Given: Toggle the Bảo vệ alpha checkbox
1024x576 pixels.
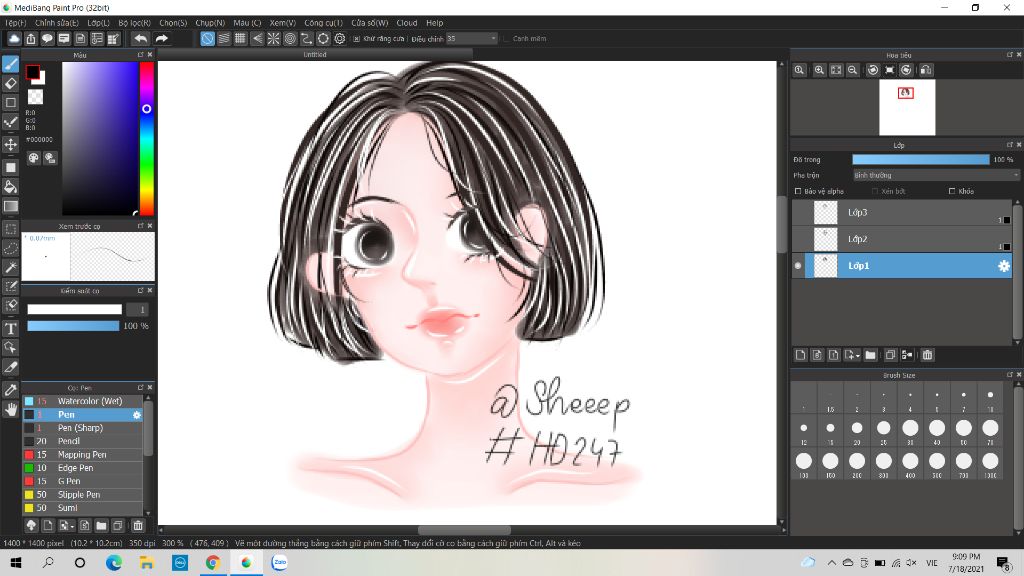Looking at the screenshot, I should tap(798, 191).
